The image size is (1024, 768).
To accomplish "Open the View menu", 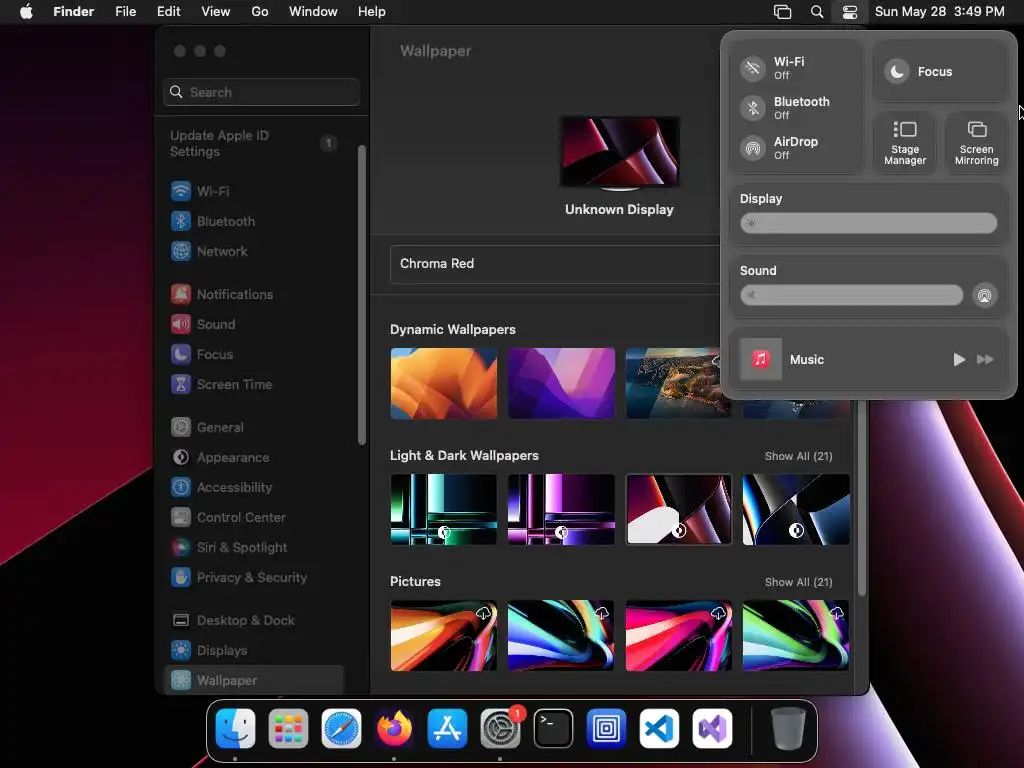I will (x=216, y=12).
